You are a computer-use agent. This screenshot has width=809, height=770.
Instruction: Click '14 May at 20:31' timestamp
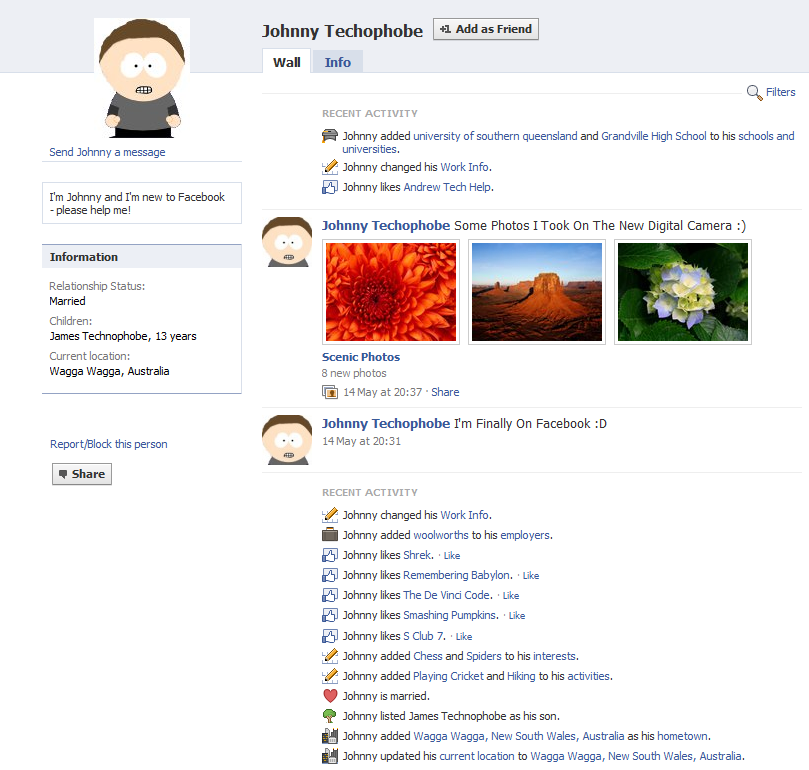[x=361, y=441]
